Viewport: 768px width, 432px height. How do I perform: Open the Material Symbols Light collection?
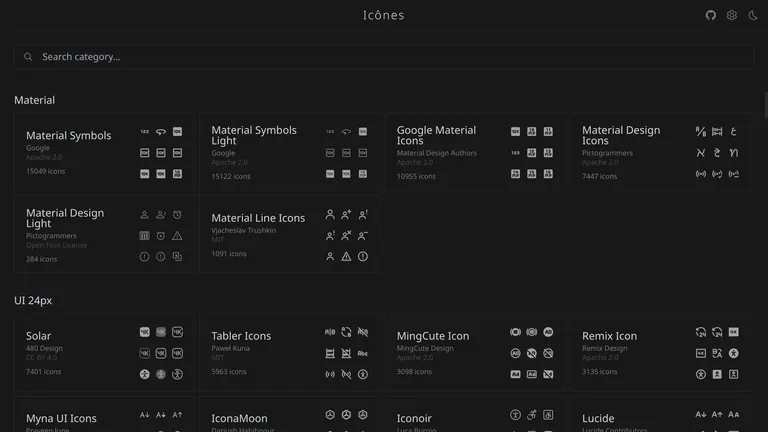290,152
